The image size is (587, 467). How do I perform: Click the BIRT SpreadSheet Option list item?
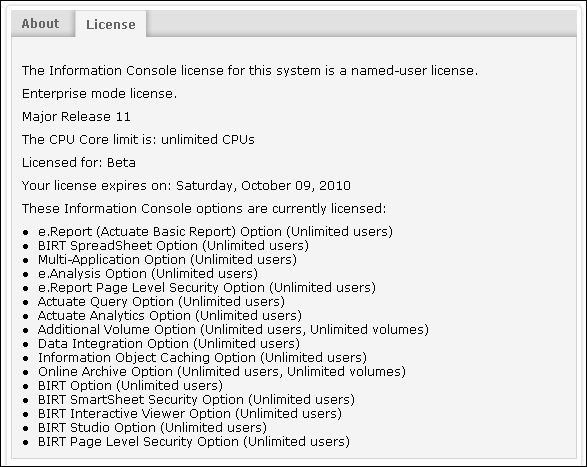pyautogui.click(x=173, y=246)
